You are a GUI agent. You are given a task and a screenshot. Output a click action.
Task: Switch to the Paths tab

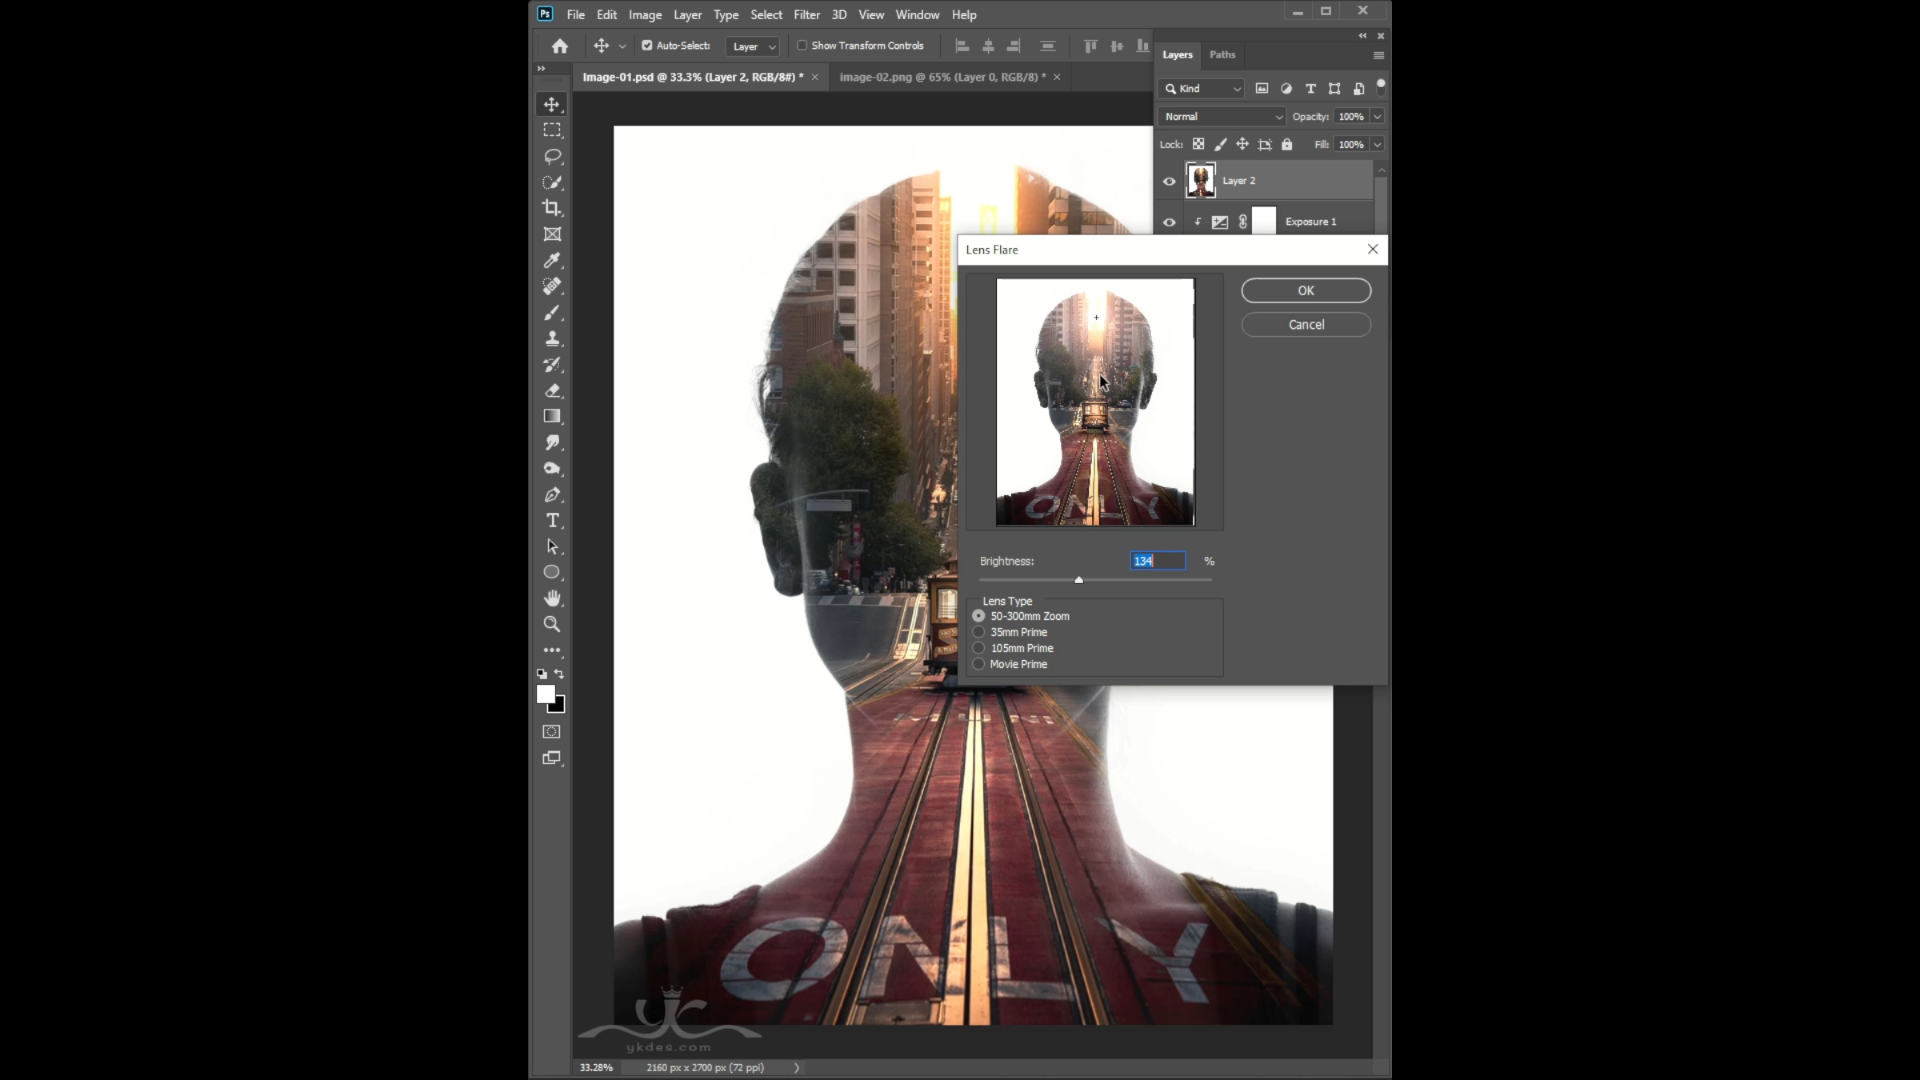(1222, 55)
